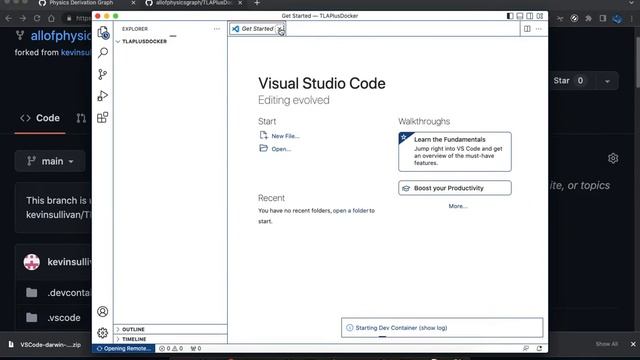640x360 pixels.
Task: Click the Opening Remote status bar item
Action: (124, 349)
